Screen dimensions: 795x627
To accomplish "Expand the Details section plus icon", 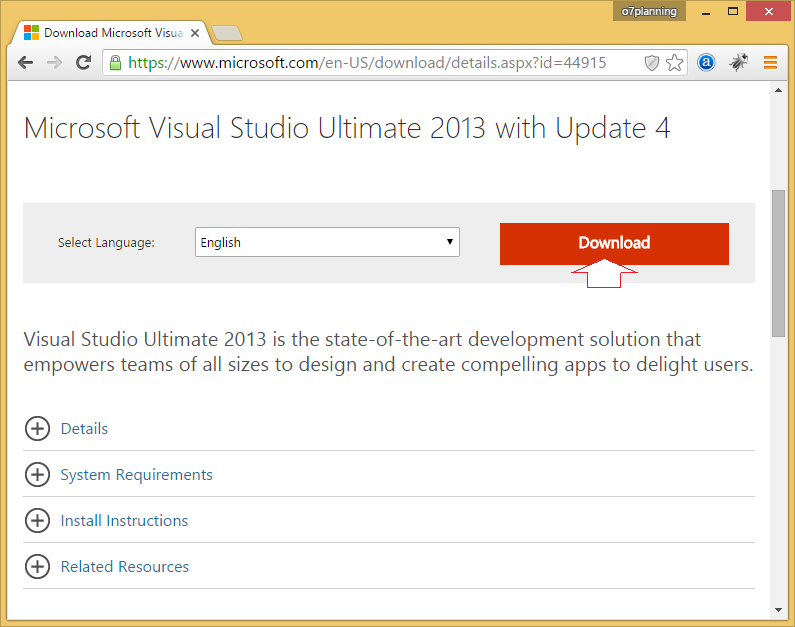I will click(38, 429).
